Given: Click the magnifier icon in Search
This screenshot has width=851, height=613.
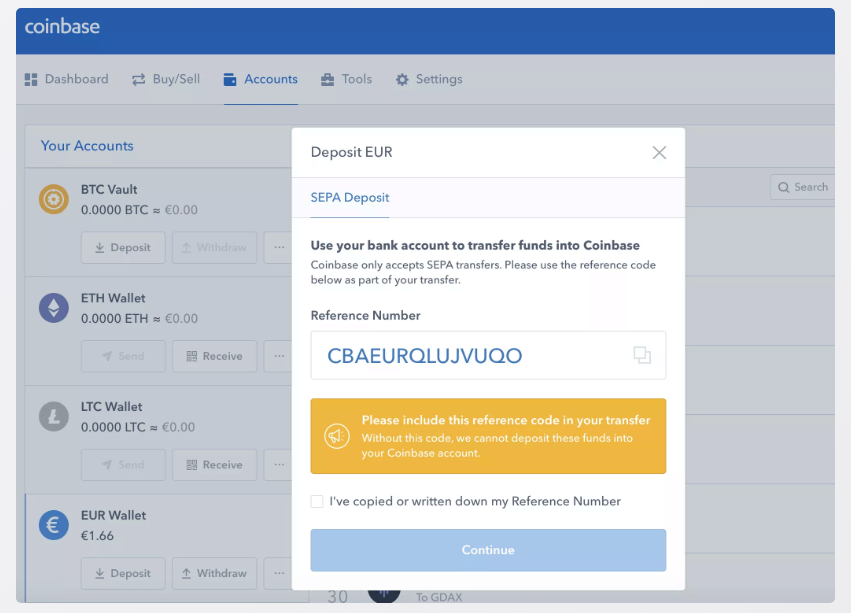Looking at the screenshot, I should click(x=783, y=187).
